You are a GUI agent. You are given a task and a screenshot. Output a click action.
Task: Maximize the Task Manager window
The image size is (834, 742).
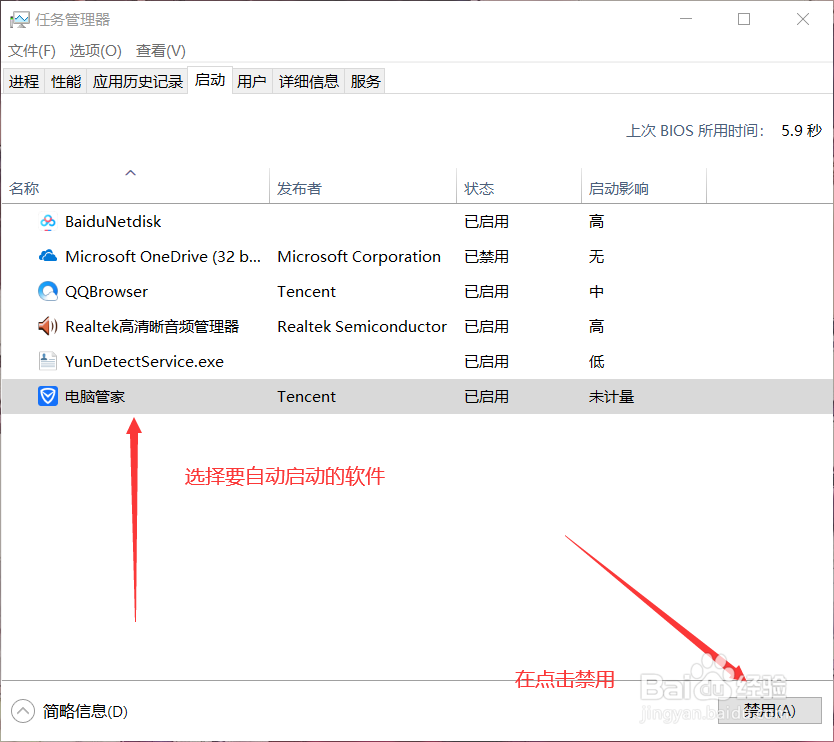(744, 19)
